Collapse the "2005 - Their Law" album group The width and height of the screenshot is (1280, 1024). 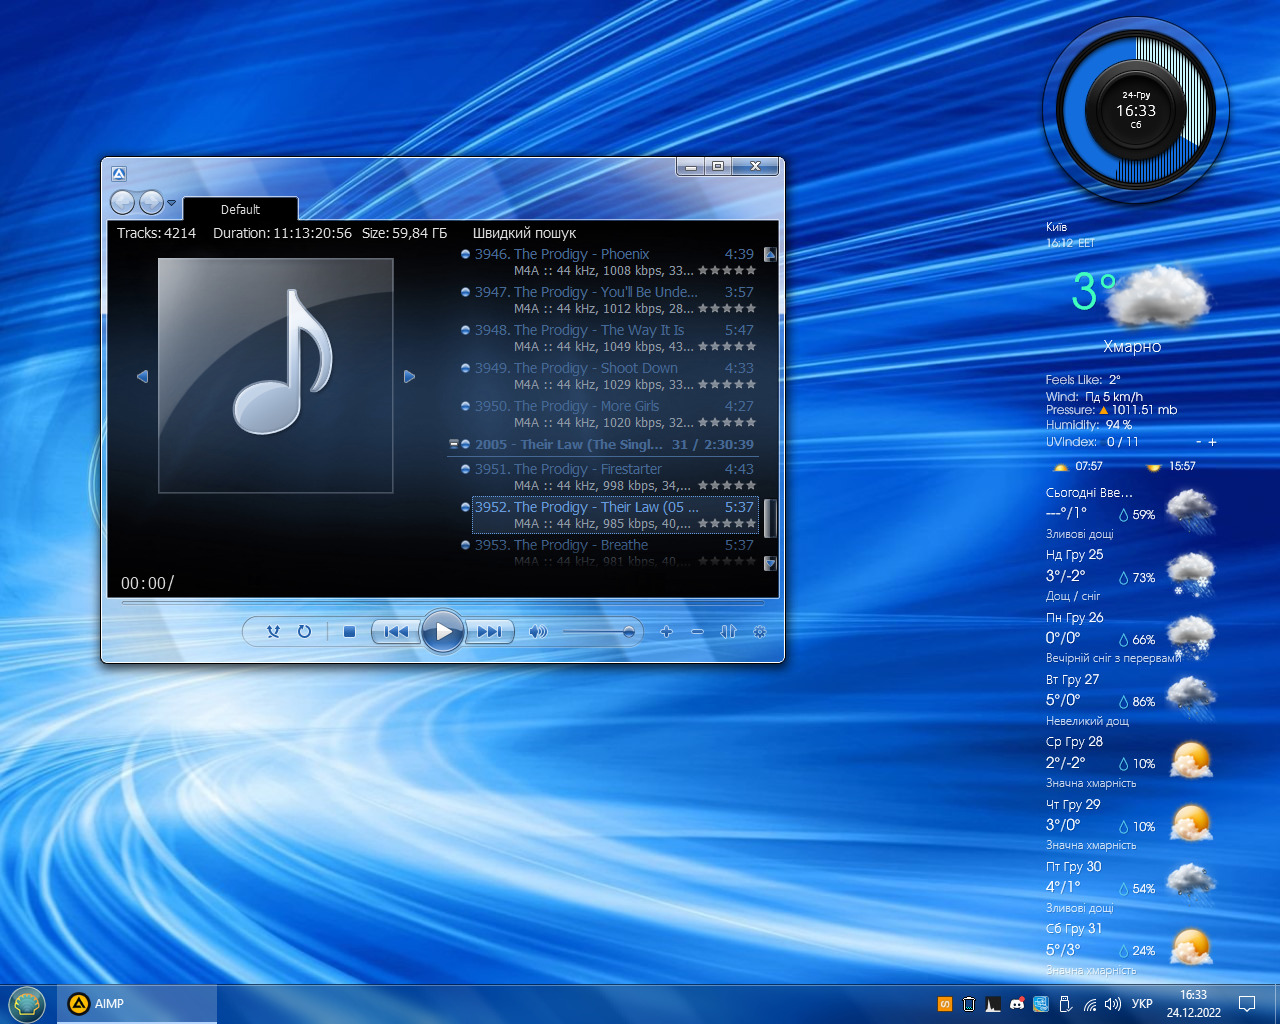[x=453, y=444]
